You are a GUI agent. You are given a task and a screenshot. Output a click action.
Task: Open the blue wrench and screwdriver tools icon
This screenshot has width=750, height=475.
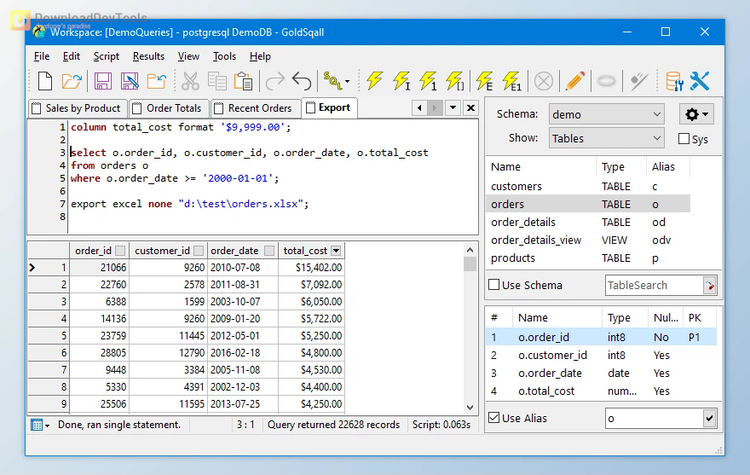pos(699,81)
